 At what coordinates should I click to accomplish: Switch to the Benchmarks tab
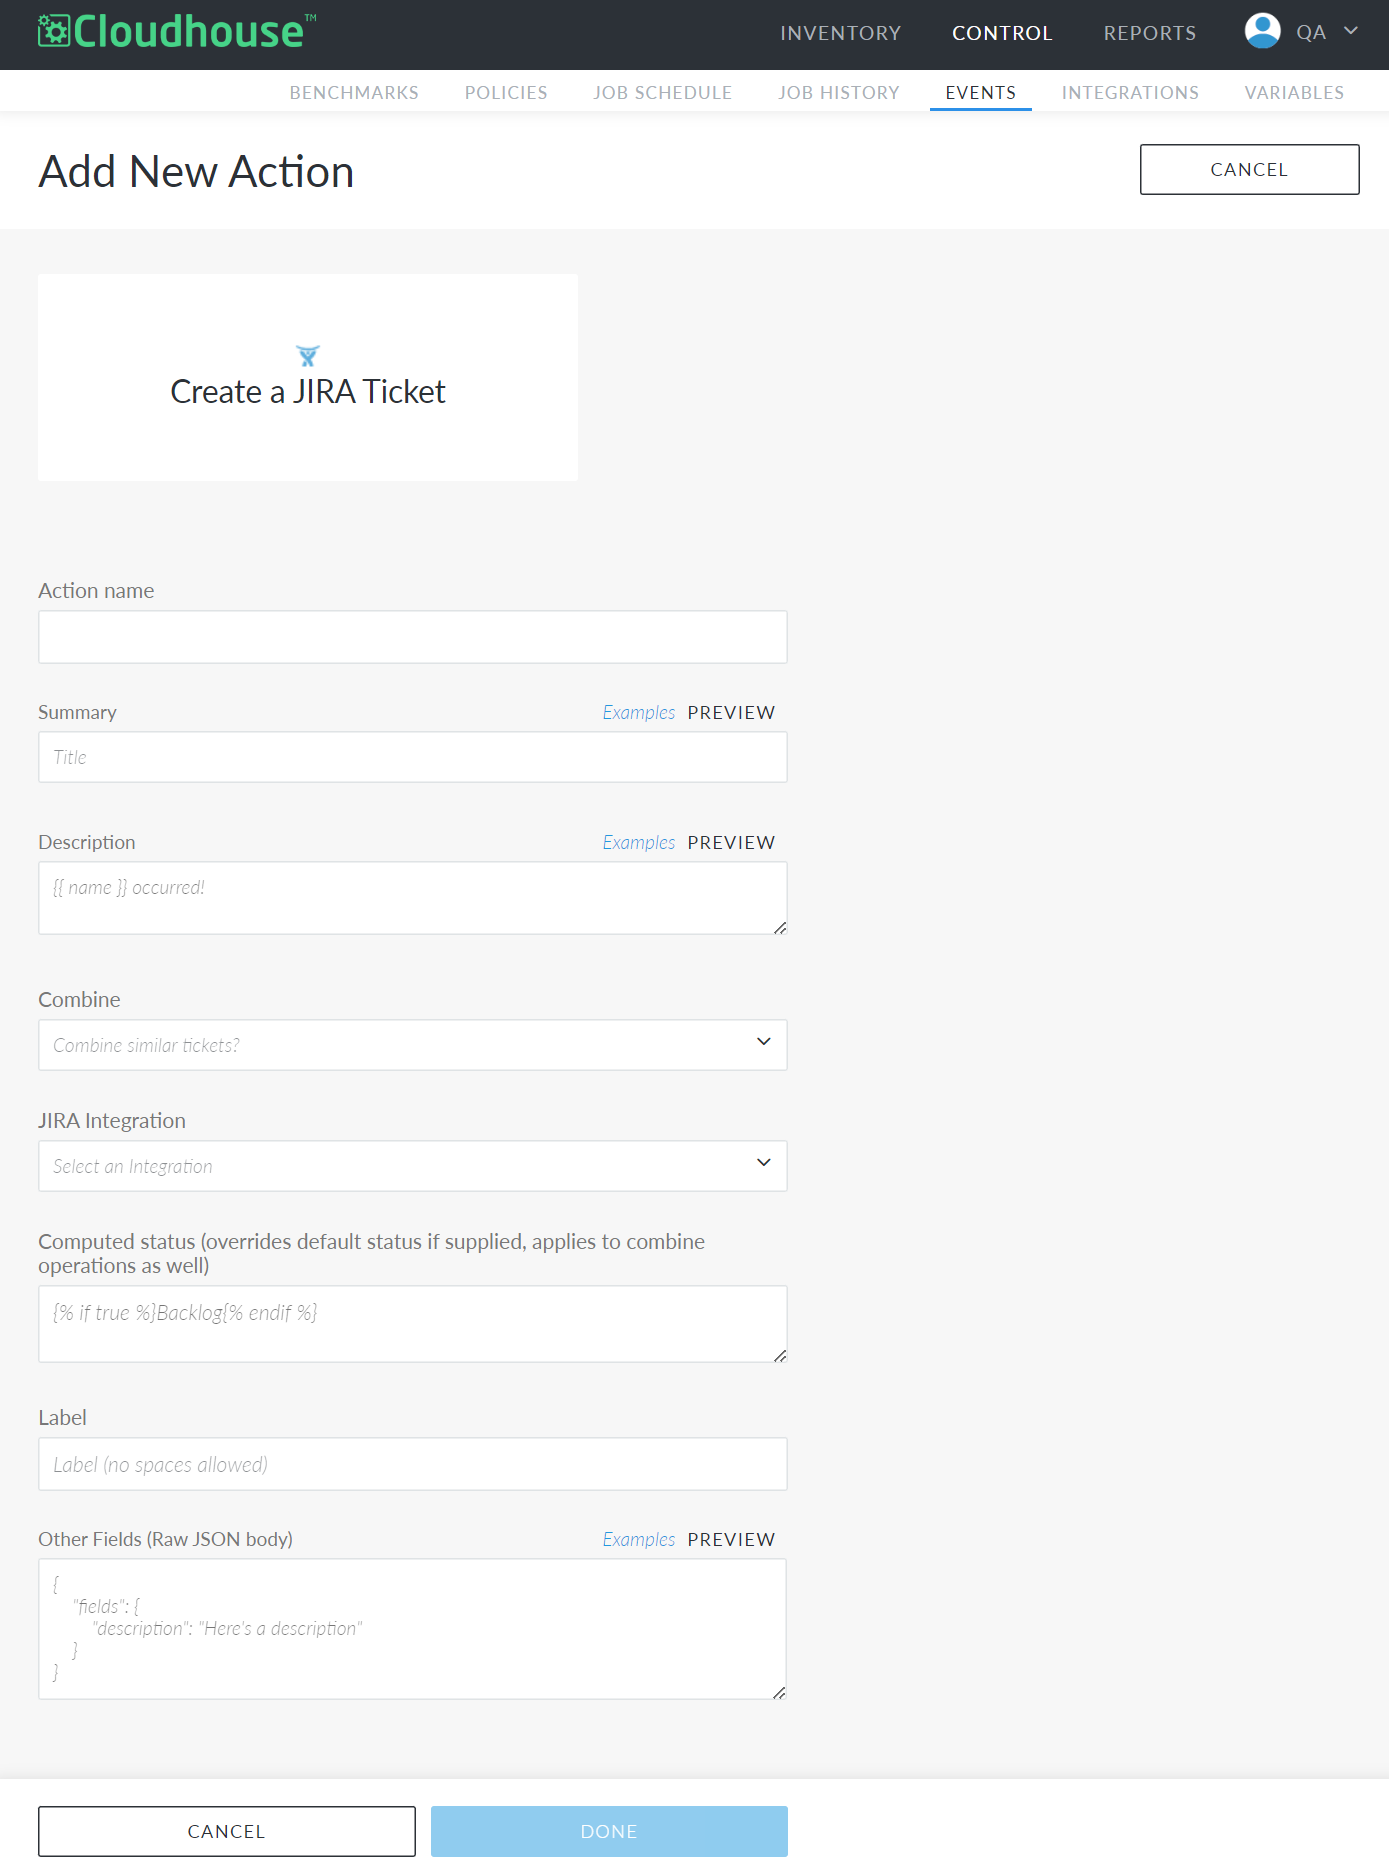pos(354,92)
